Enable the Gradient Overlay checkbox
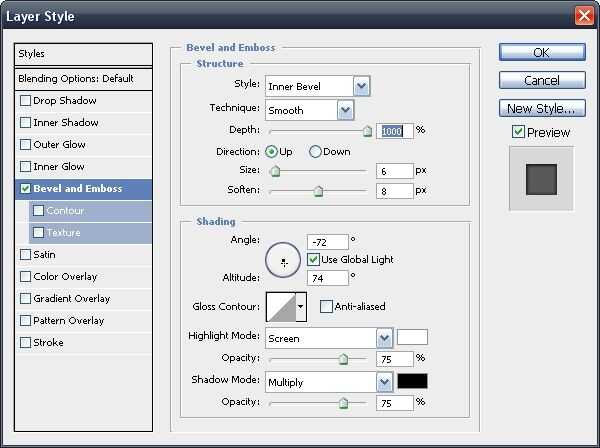This screenshot has width=600, height=448. pyautogui.click(x=25, y=299)
